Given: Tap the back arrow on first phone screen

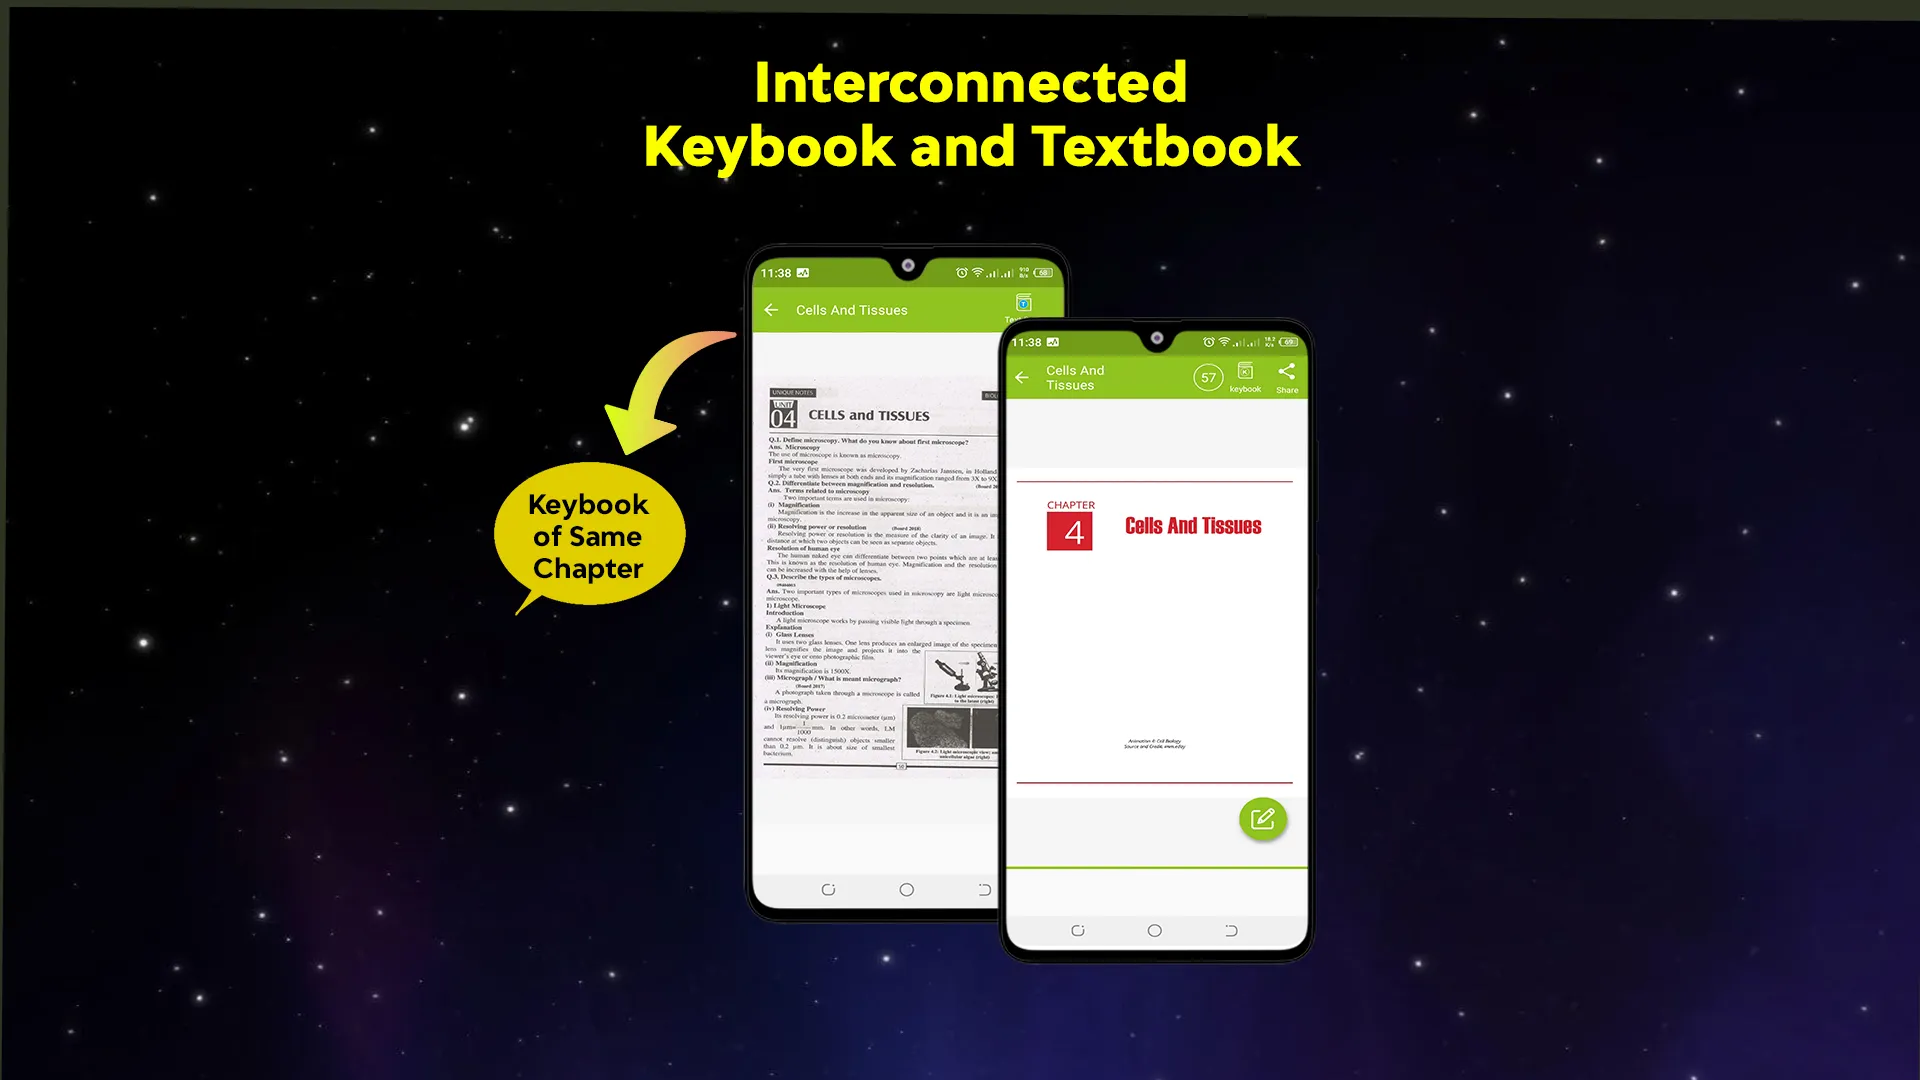Looking at the screenshot, I should (774, 310).
